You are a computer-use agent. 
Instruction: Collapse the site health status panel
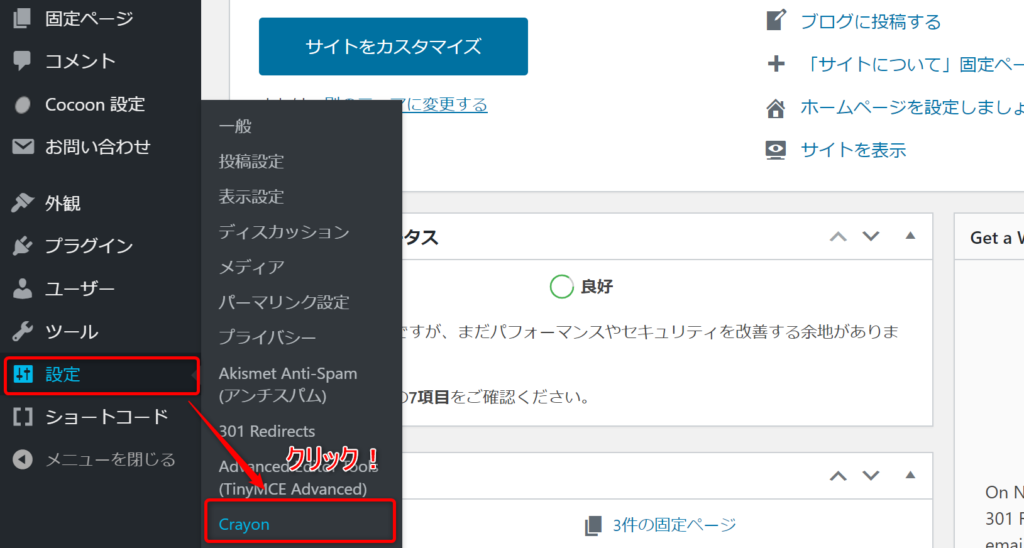[x=910, y=236]
